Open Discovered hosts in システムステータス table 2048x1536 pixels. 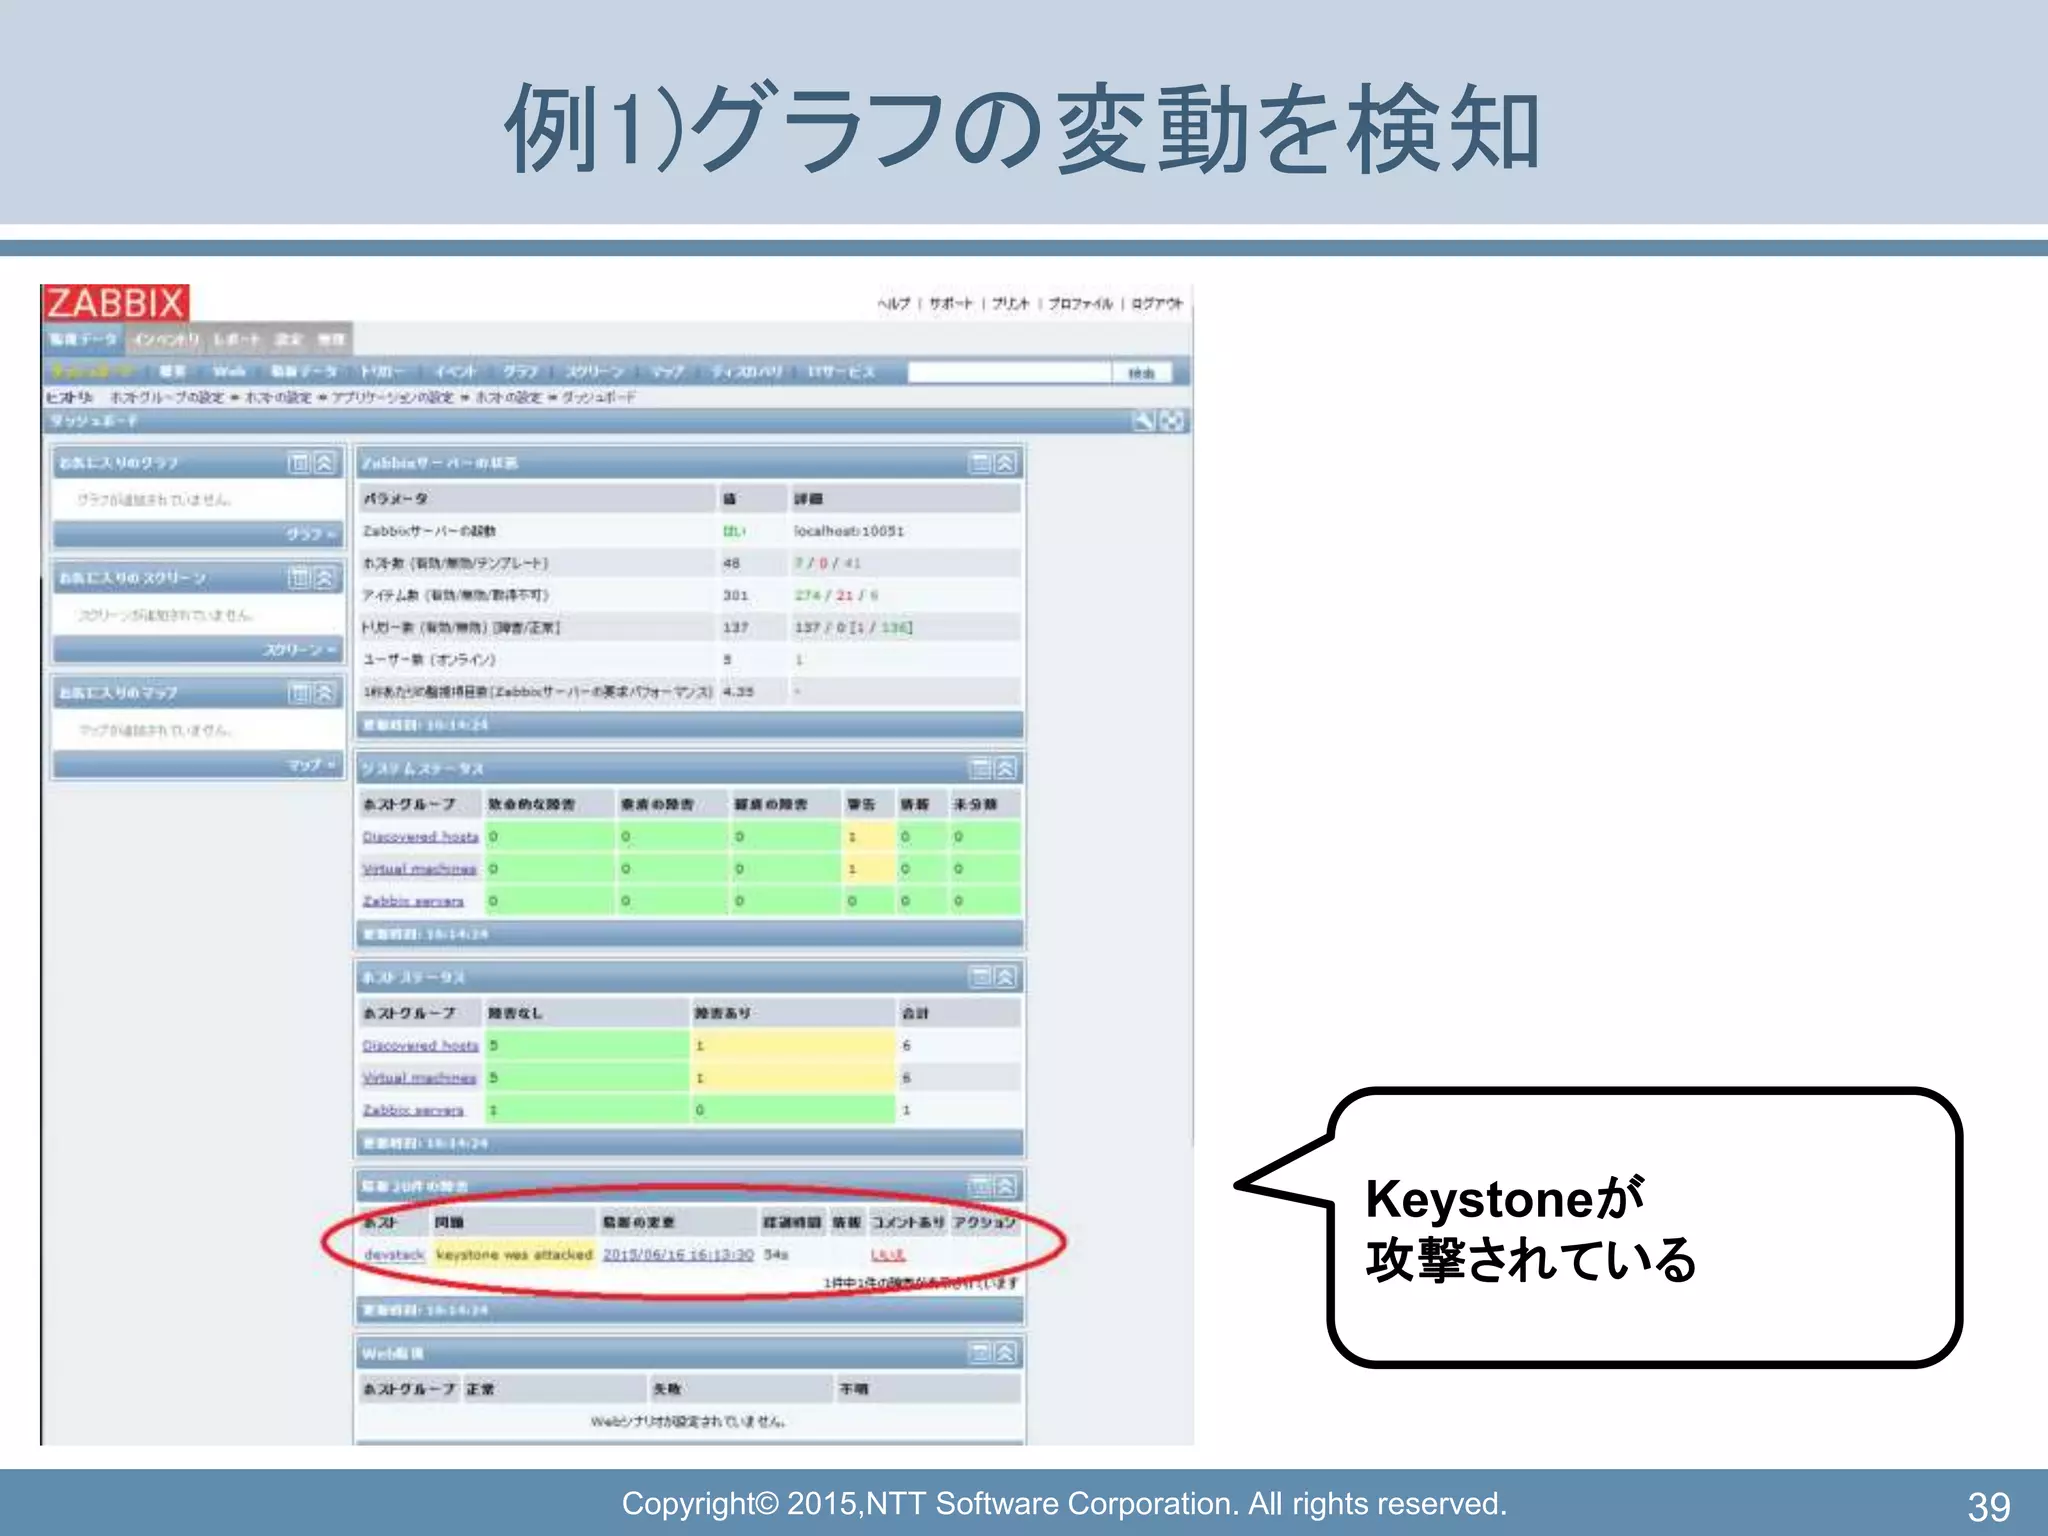420,837
